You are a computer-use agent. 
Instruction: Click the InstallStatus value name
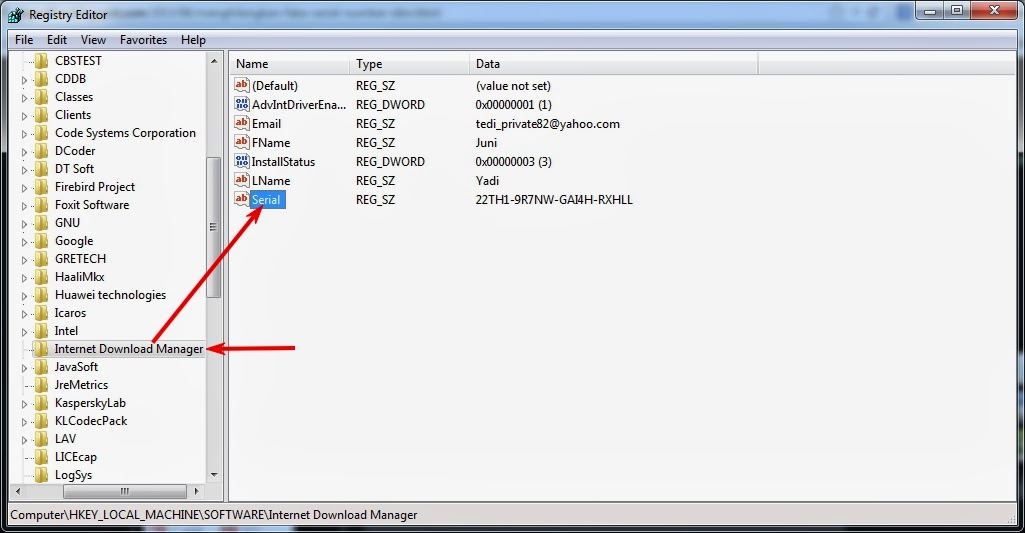[x=283, y=162]
